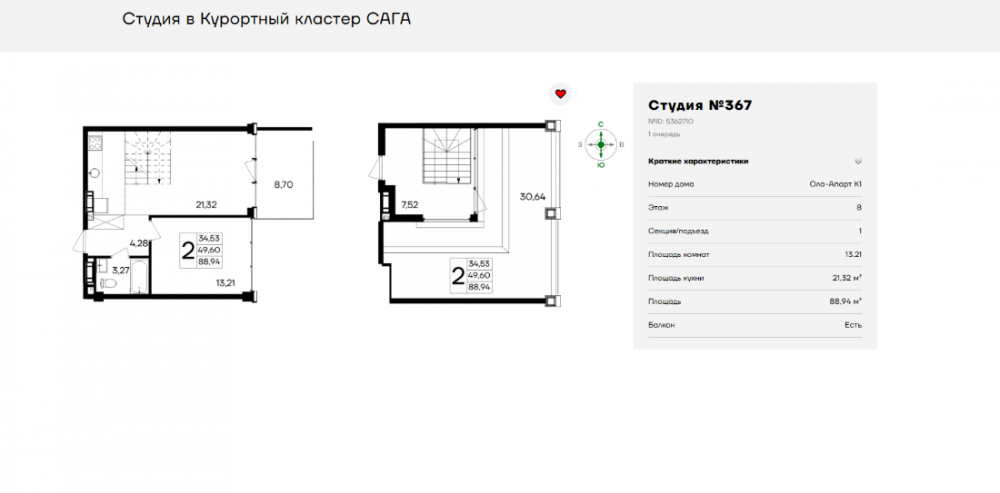The height and width of the screenshot is (493, 1000).
Task: Click the staircase on the second-level plan
Action: pos(445,158)
